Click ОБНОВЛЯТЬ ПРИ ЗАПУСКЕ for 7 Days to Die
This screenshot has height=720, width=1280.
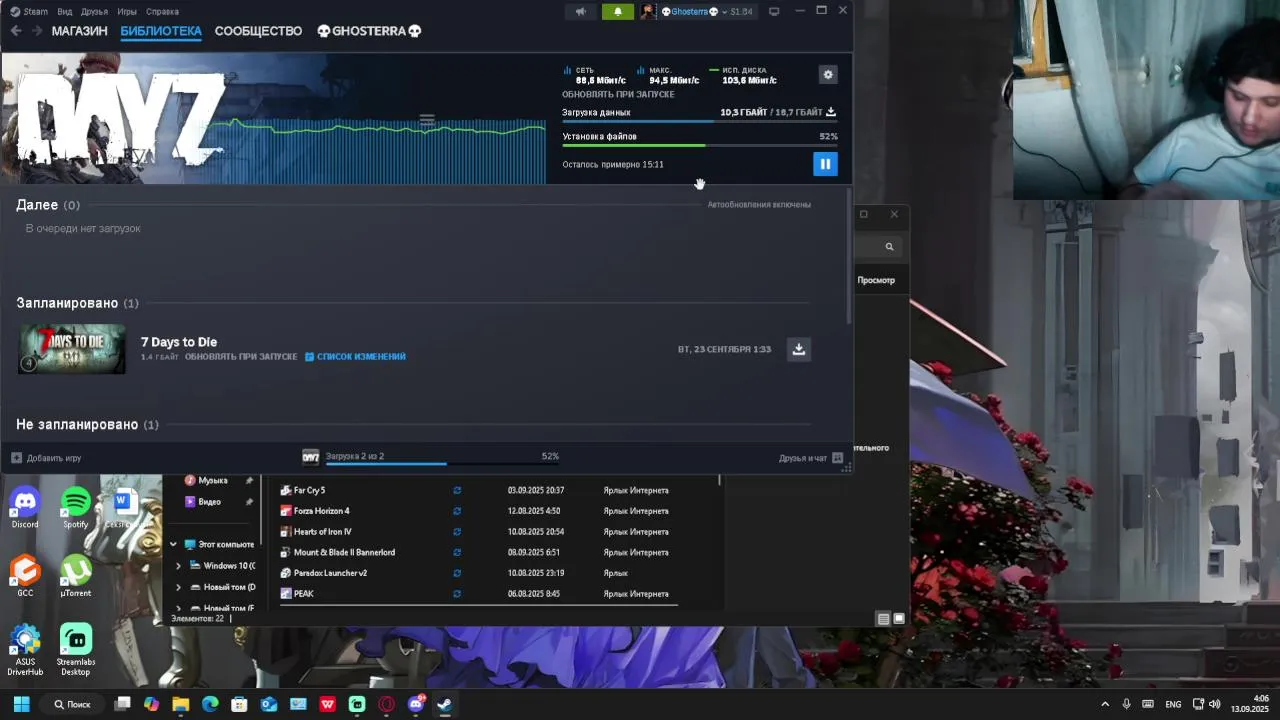(x=241, y=357)
